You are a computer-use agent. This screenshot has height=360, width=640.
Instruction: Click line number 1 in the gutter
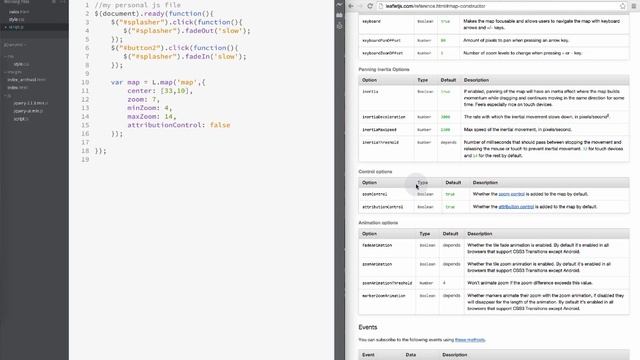87,5
